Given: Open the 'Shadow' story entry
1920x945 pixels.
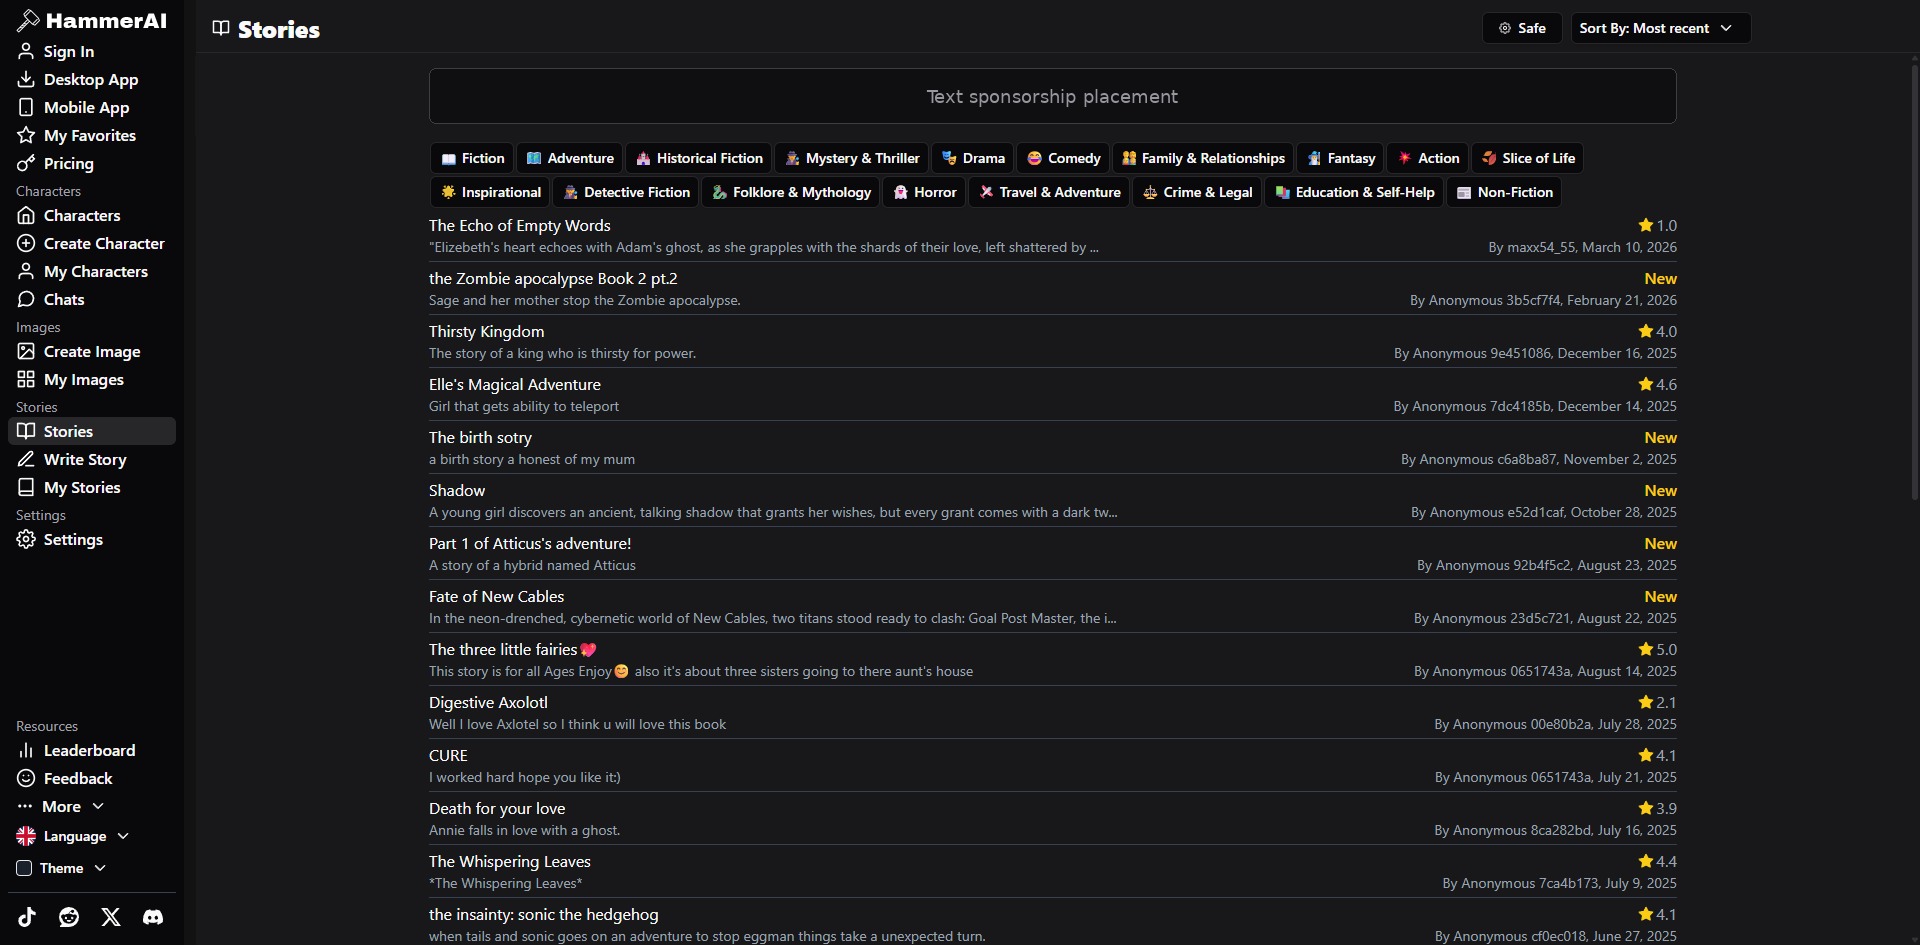Looking at the screenshot, I should tap(1052, 501).
